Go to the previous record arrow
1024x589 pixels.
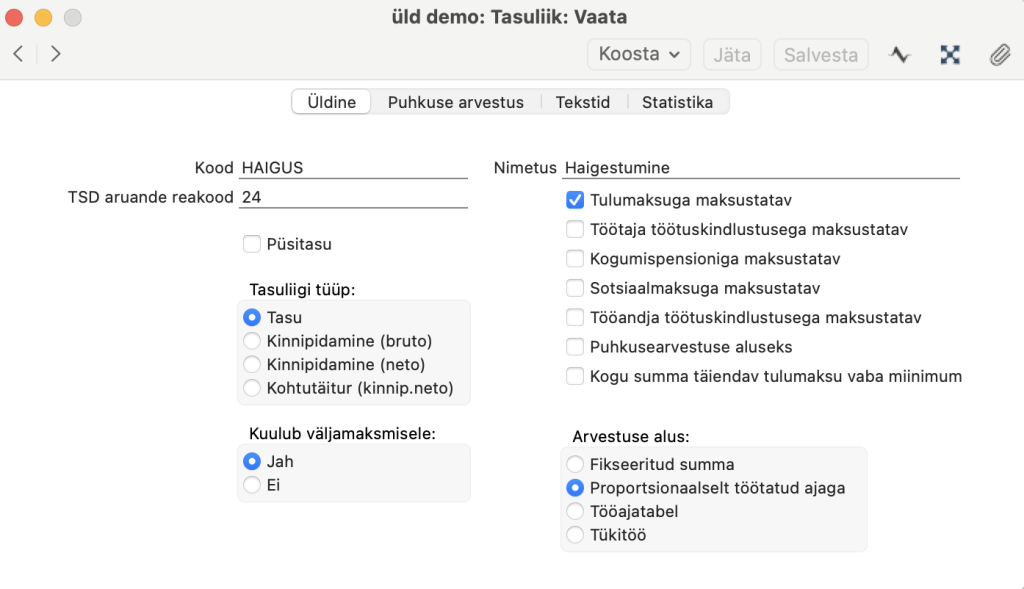[x=19, y=54]
